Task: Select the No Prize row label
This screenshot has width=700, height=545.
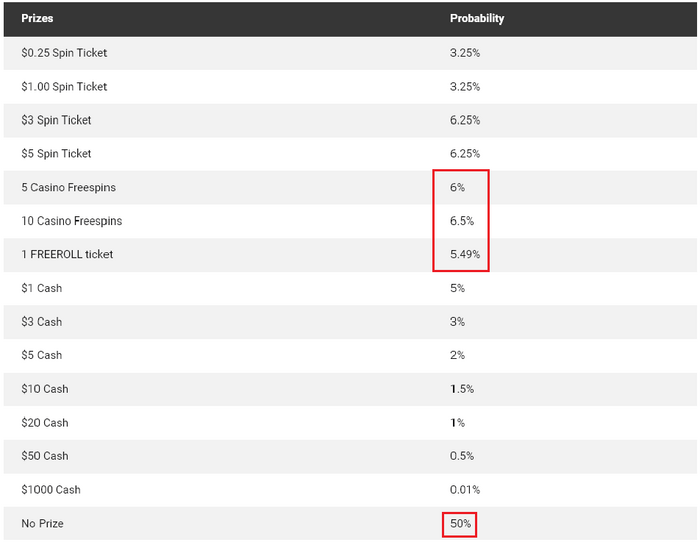Action: point(41,523)
